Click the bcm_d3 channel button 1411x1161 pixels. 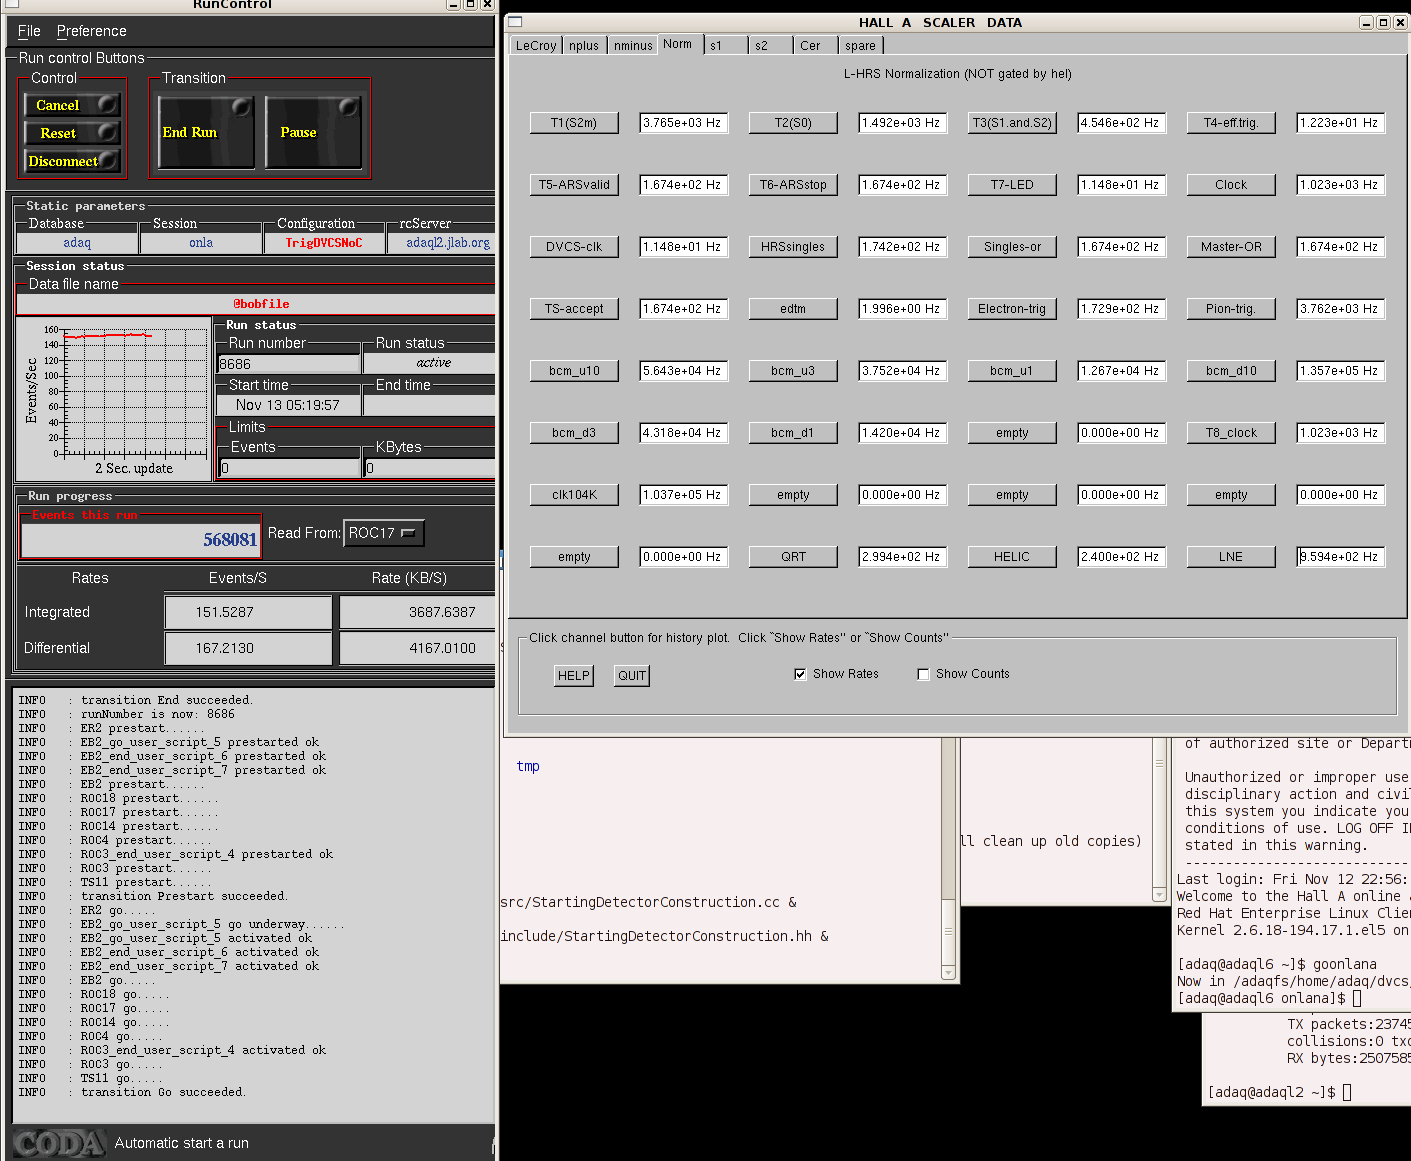click(x=574, y=433)
